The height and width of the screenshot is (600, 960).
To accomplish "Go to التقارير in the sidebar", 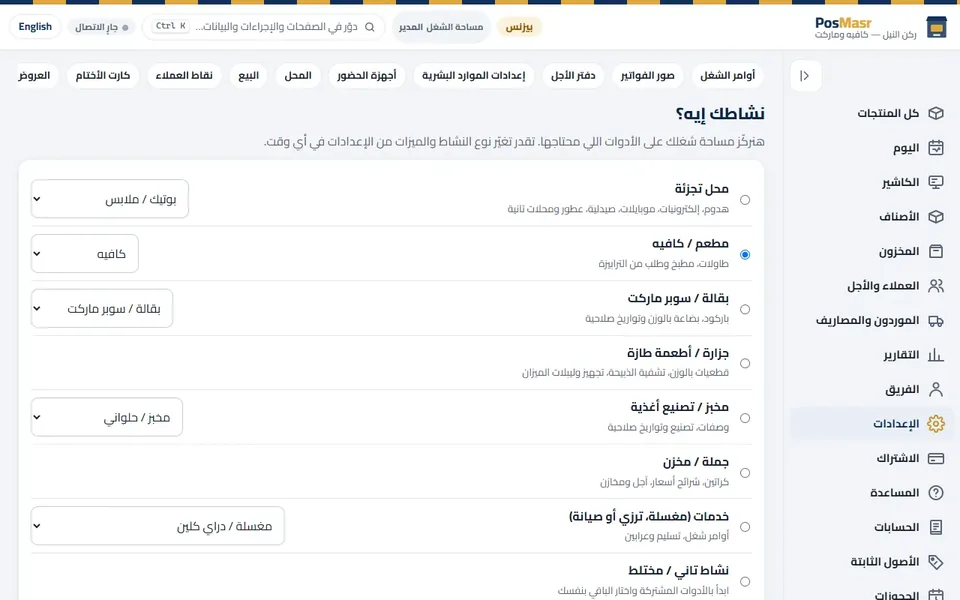I will 872,355.
